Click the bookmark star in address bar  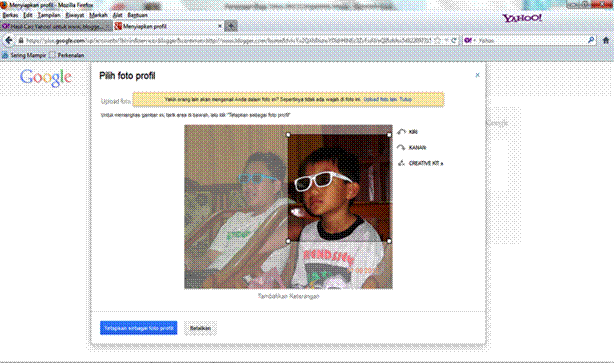(x=438, y=40)
